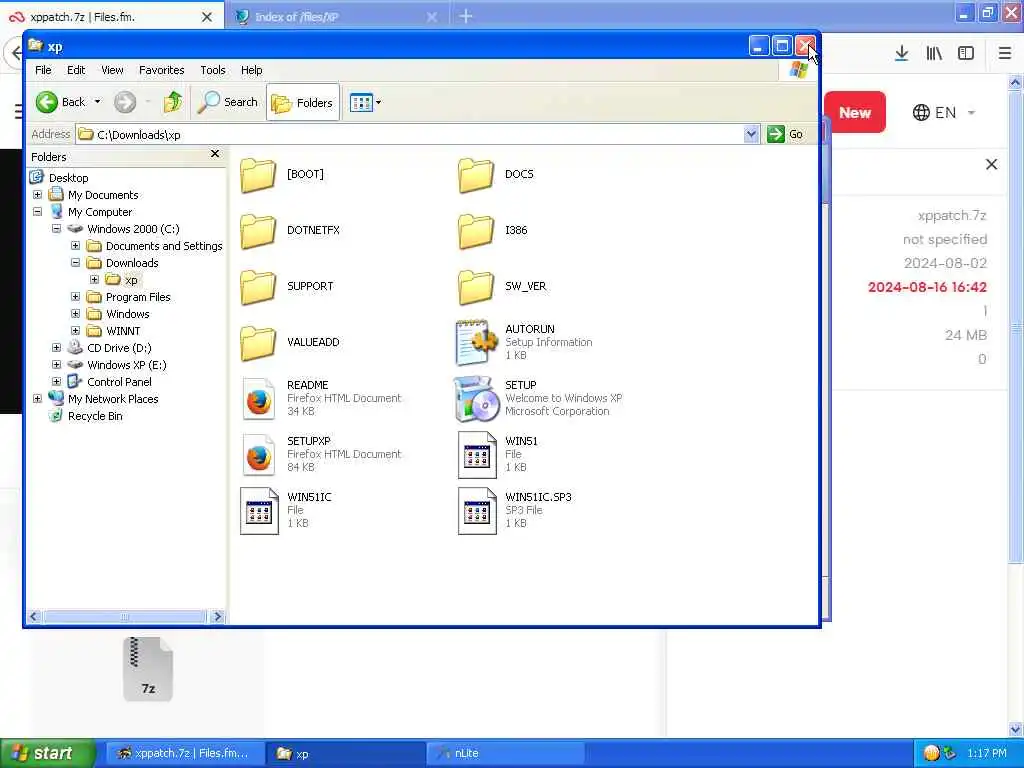Select the I386 folder
Image resolution: width=1024 pixels, height=768 pixels.
point(476,231)
